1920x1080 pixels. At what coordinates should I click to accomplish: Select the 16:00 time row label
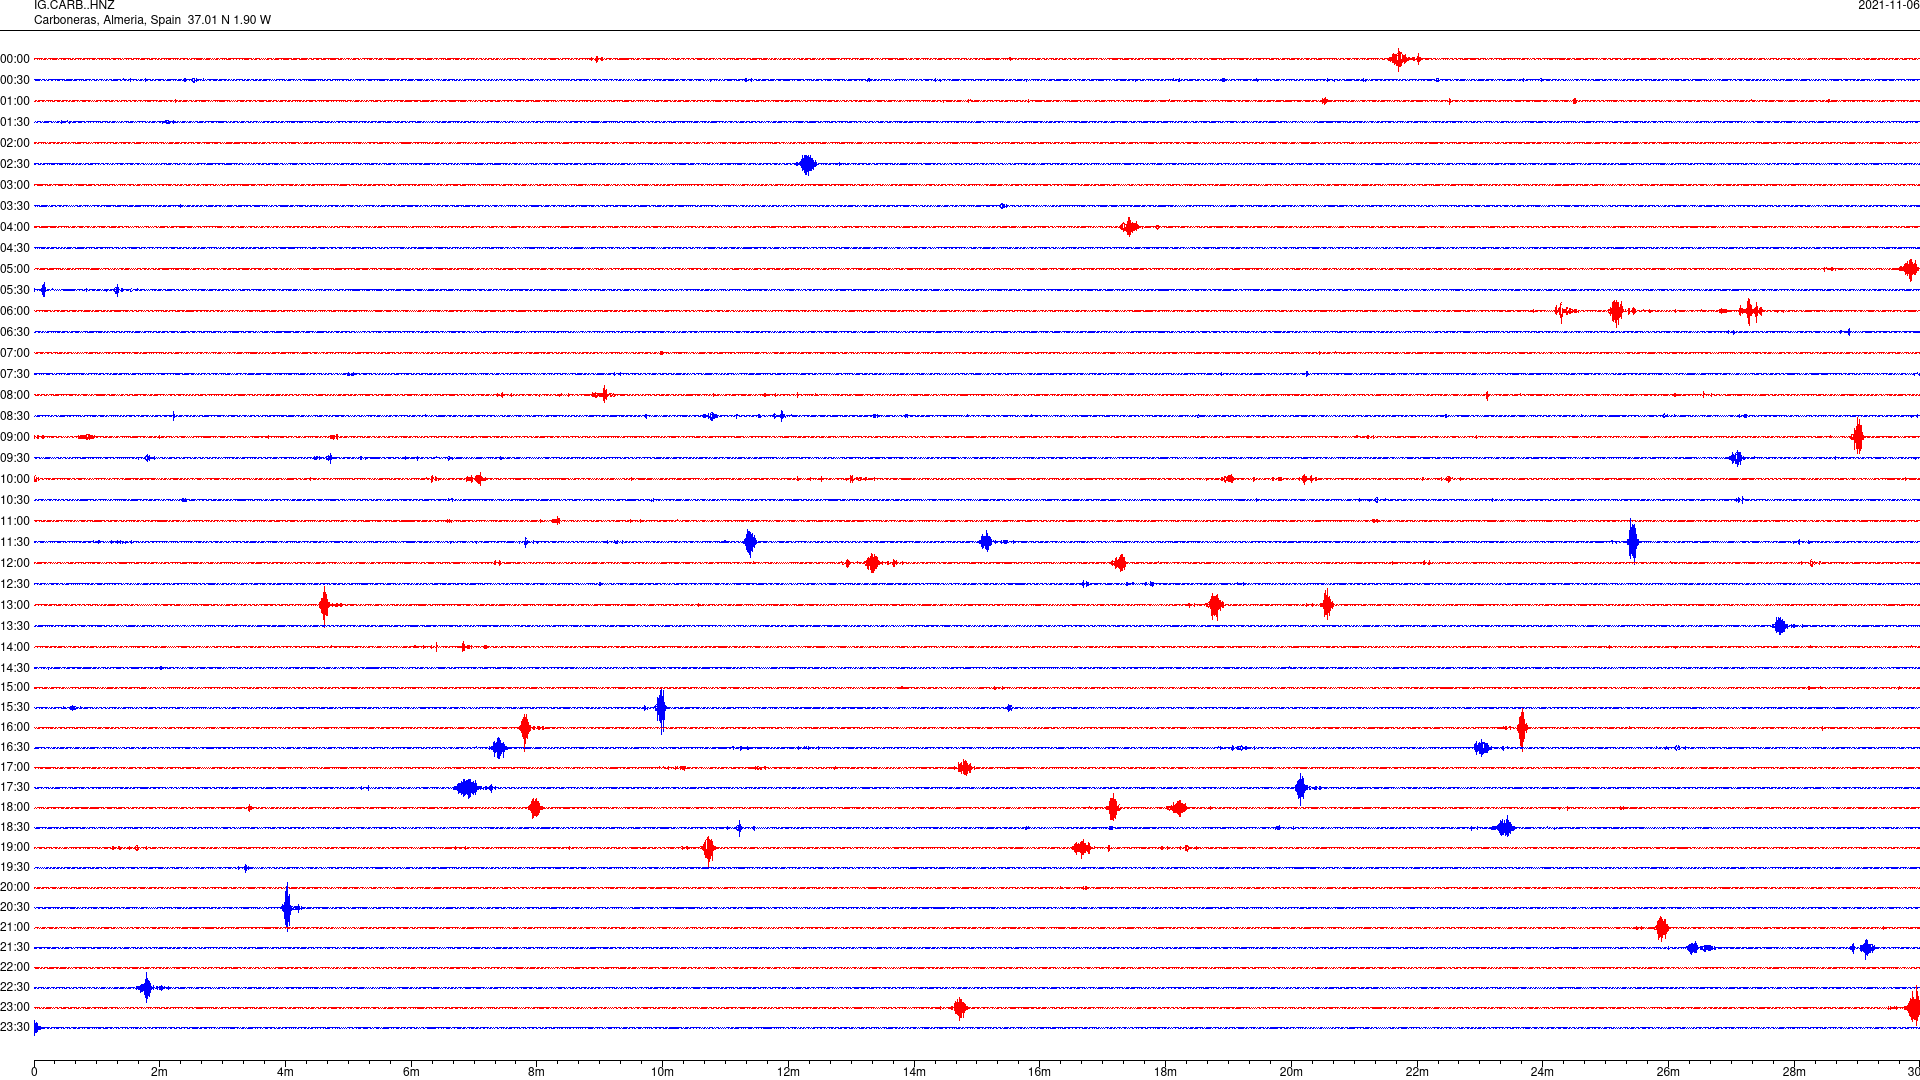15,727
